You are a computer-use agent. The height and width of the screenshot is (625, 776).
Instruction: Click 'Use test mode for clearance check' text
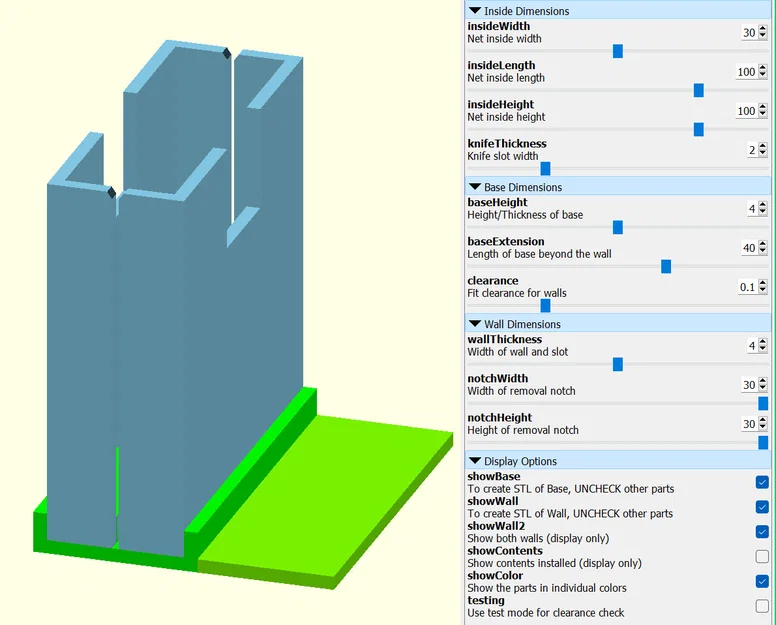(546, 613)
